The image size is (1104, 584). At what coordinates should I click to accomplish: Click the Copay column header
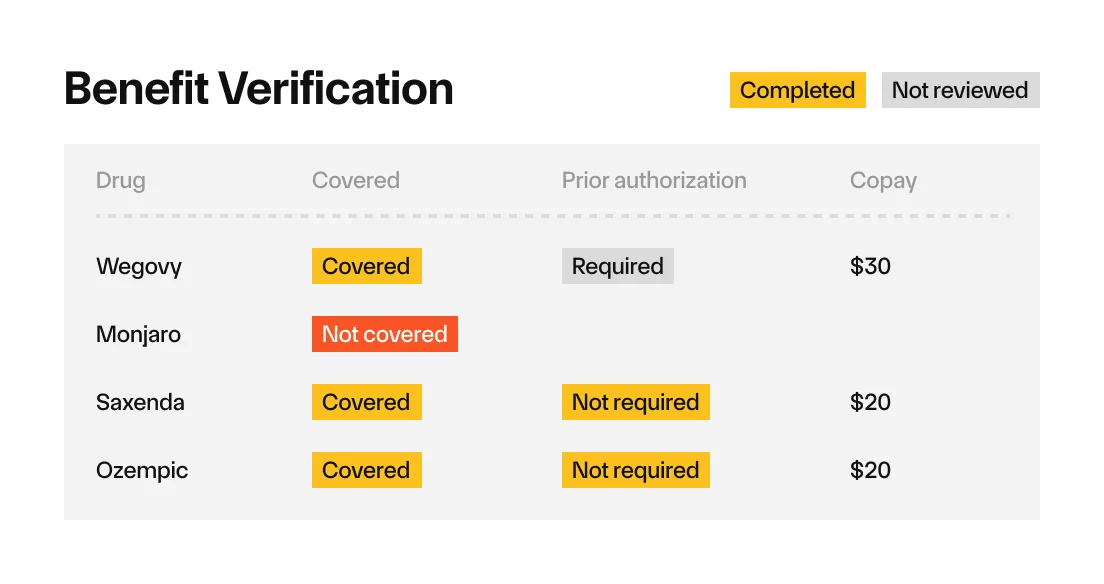883,181
